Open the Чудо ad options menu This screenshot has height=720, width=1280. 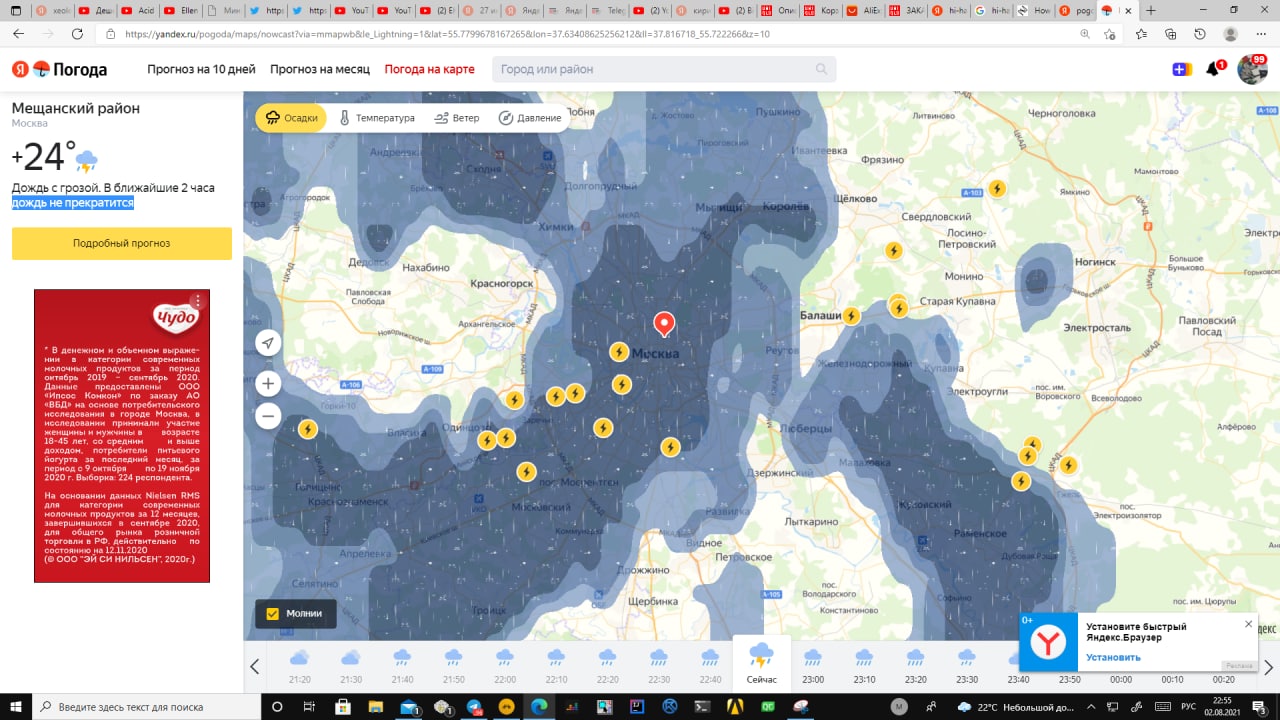[198, 301]
